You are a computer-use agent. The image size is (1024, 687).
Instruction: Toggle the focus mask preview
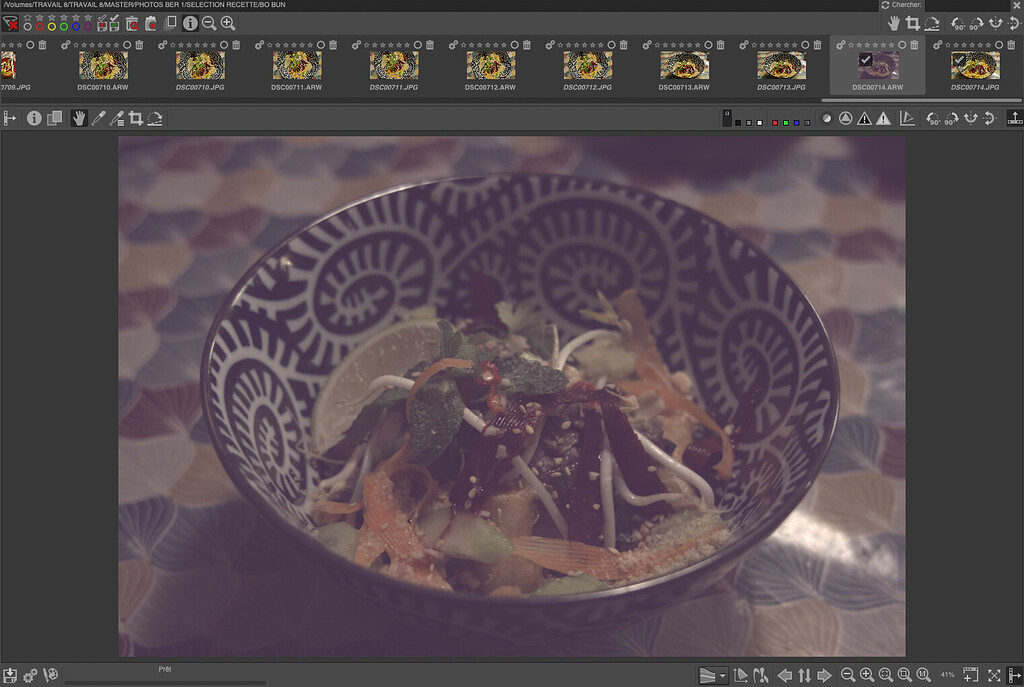tap(845, 118)
